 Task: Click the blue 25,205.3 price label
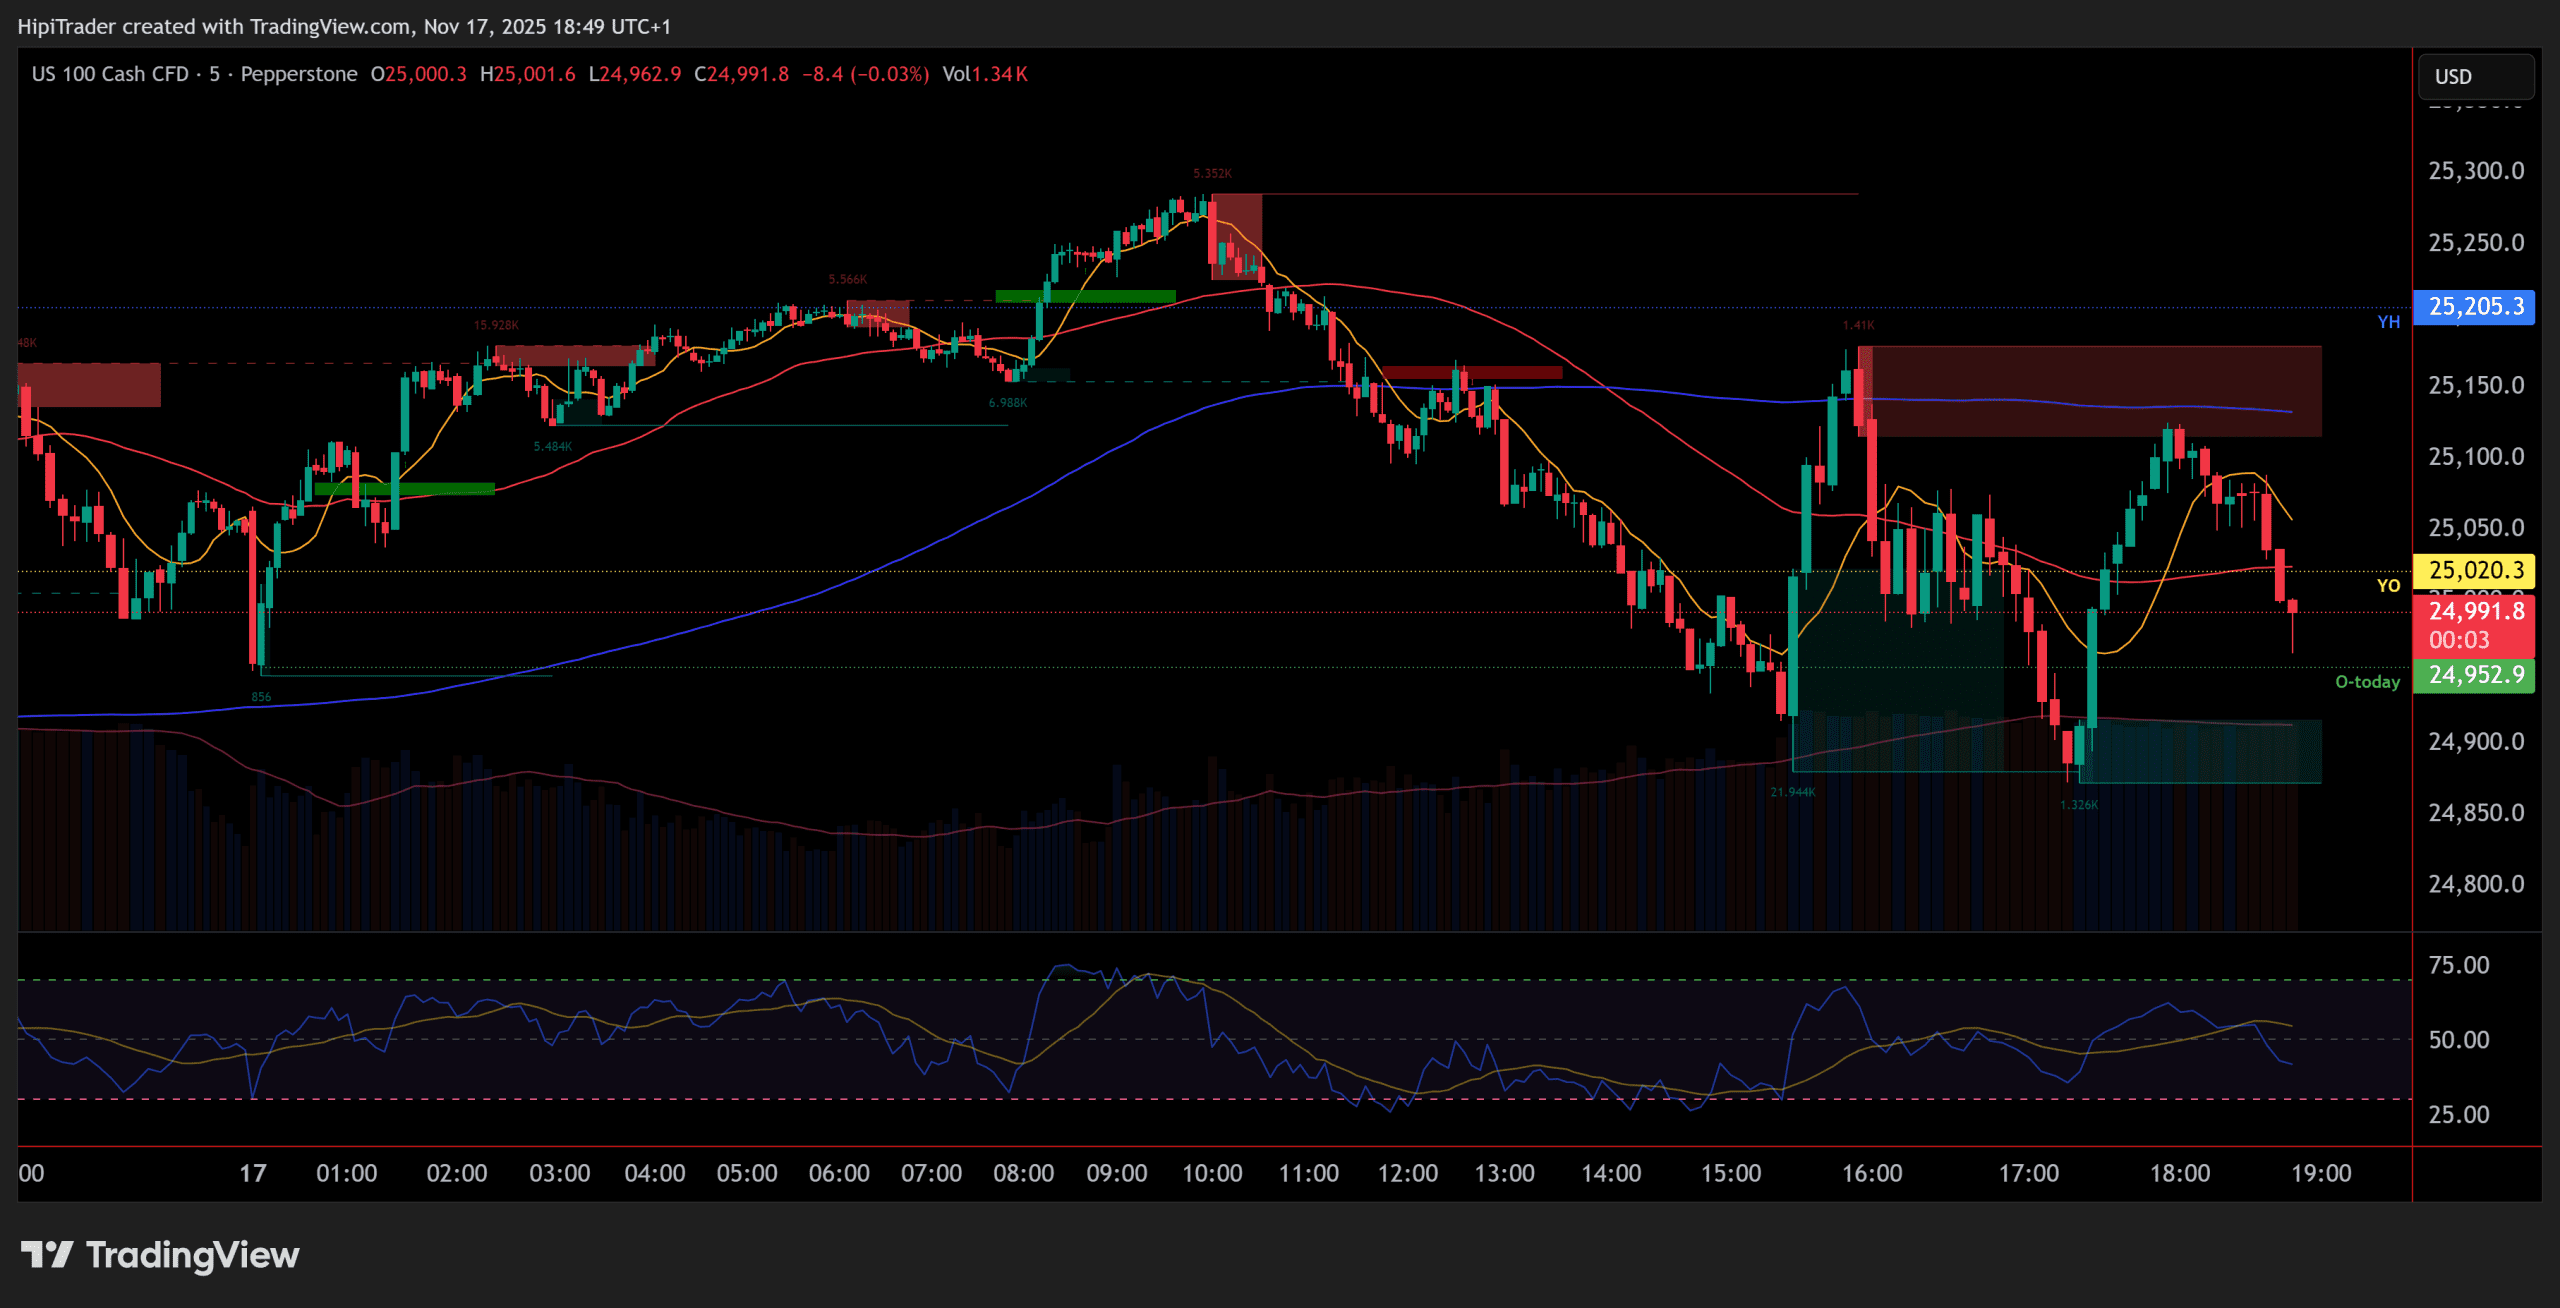click(2475, 307)
